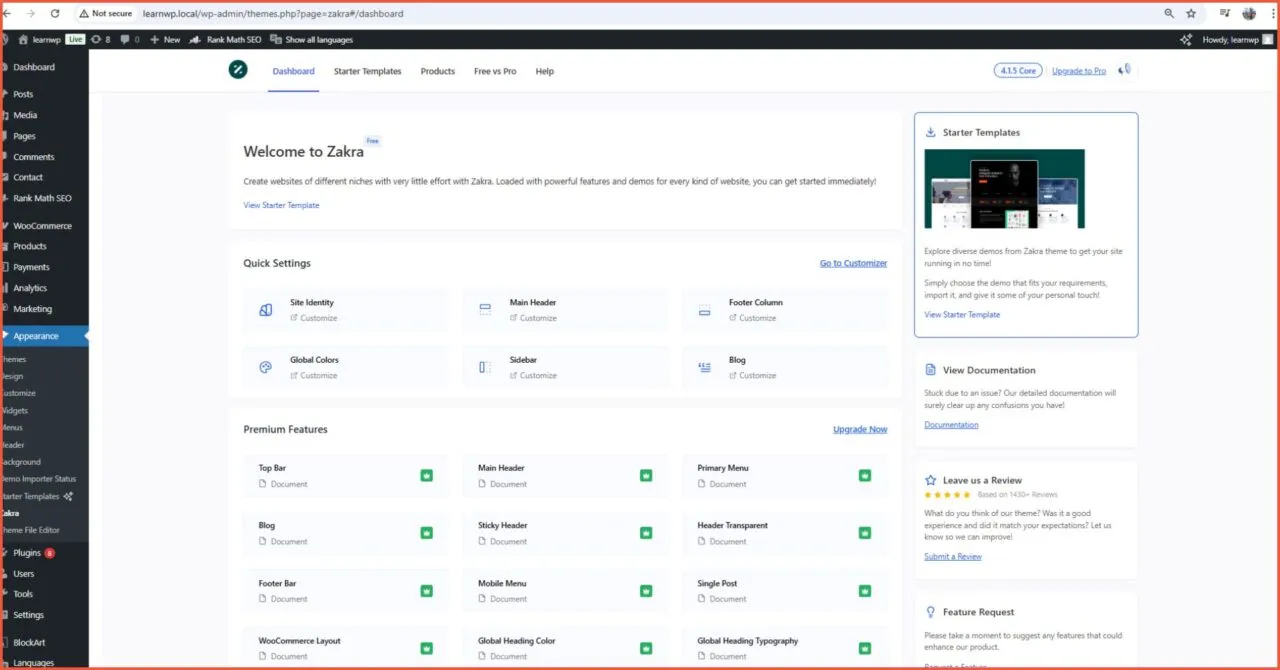Open the New content dropdown in admin bar
The image size is (1280, 670).
[165, 39]
